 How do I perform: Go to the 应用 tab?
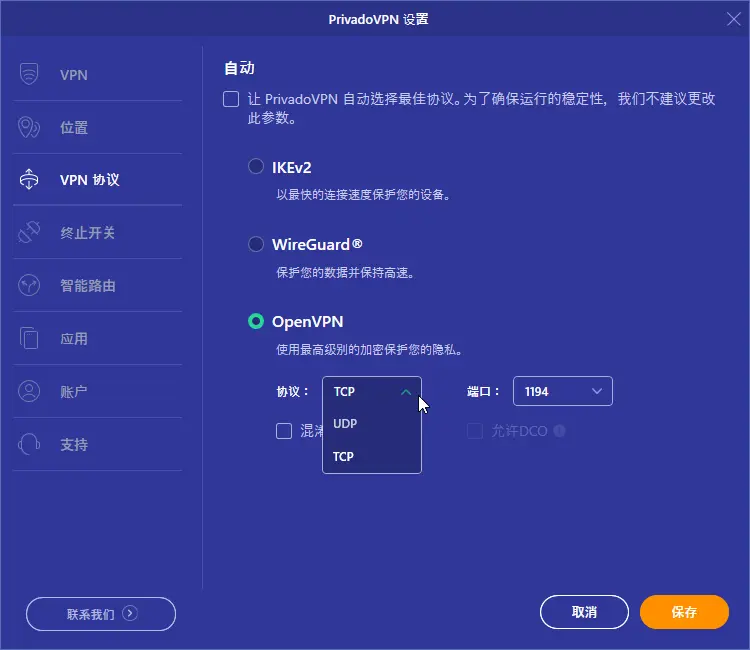(x=98, y=339)
